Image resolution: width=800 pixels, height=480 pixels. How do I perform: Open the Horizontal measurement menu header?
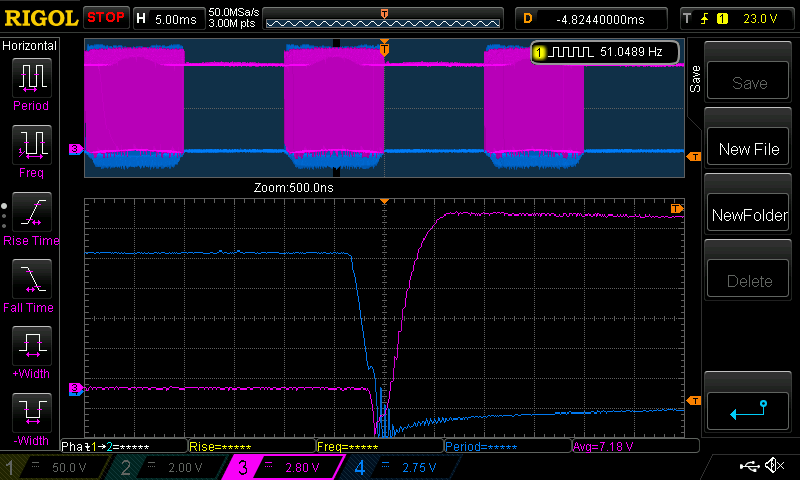(30, 46)
